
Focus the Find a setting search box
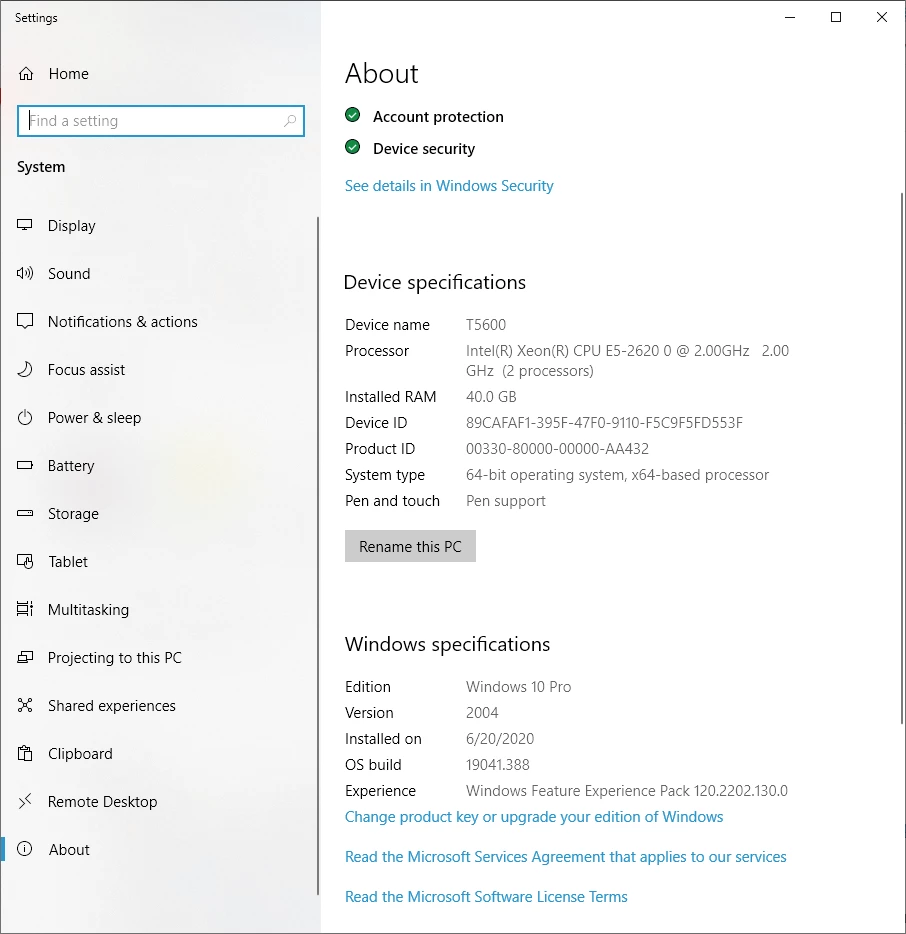point(161,121)
